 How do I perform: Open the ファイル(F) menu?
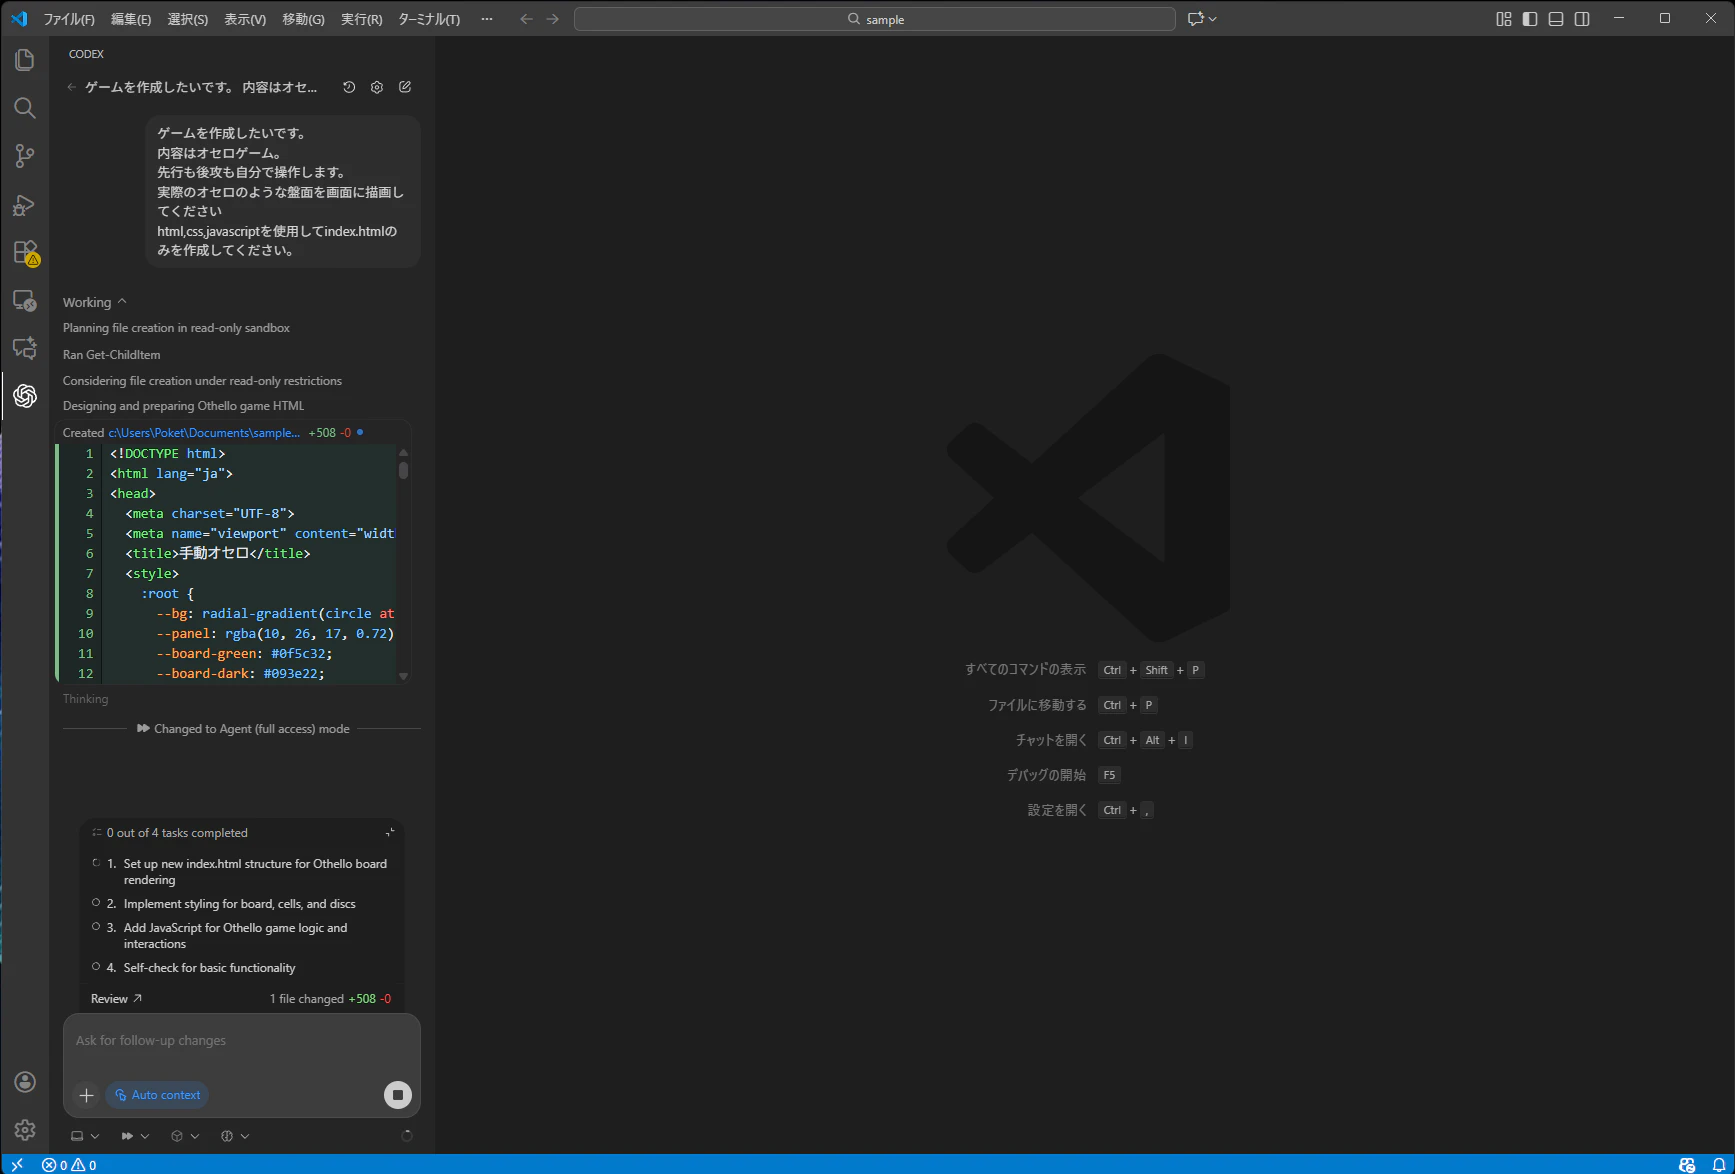69,19
